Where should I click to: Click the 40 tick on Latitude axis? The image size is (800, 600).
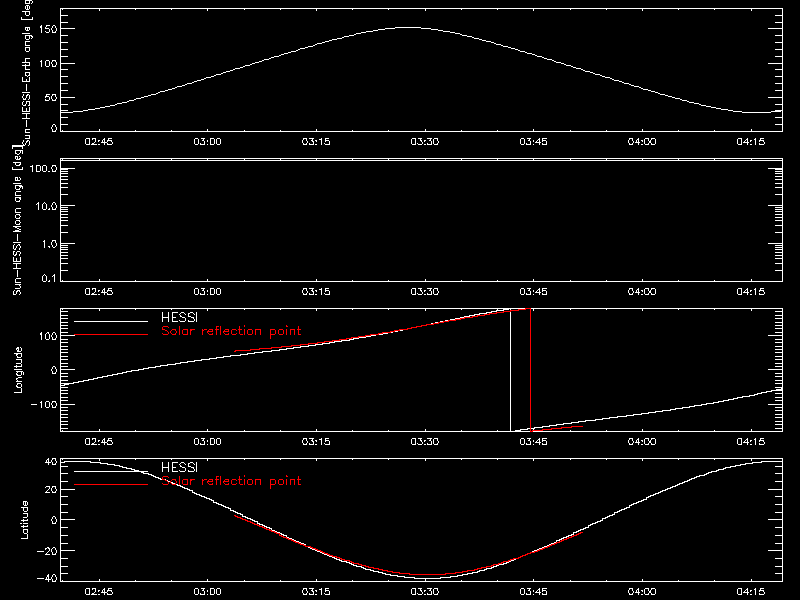point(51,462)
